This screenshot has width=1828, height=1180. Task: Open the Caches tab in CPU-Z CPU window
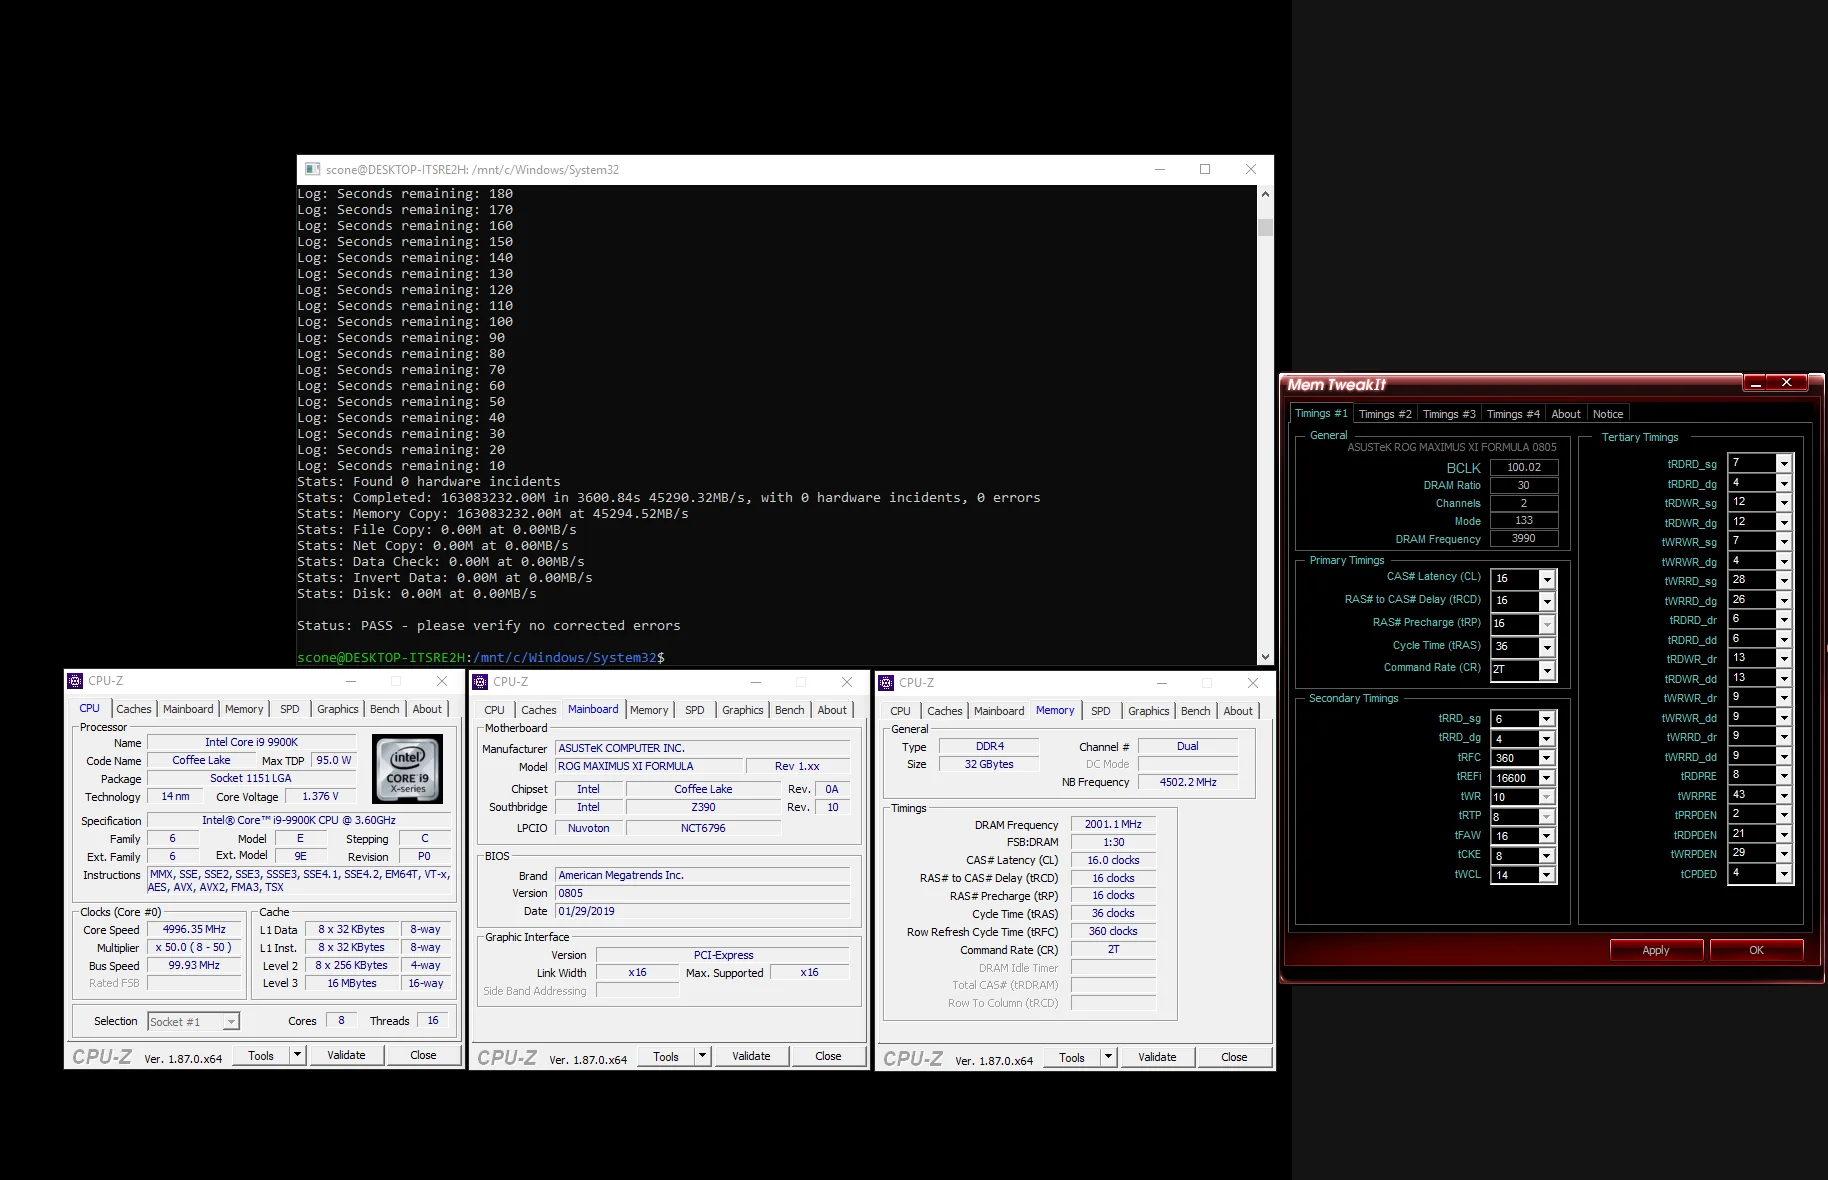[x=134, y=709]
